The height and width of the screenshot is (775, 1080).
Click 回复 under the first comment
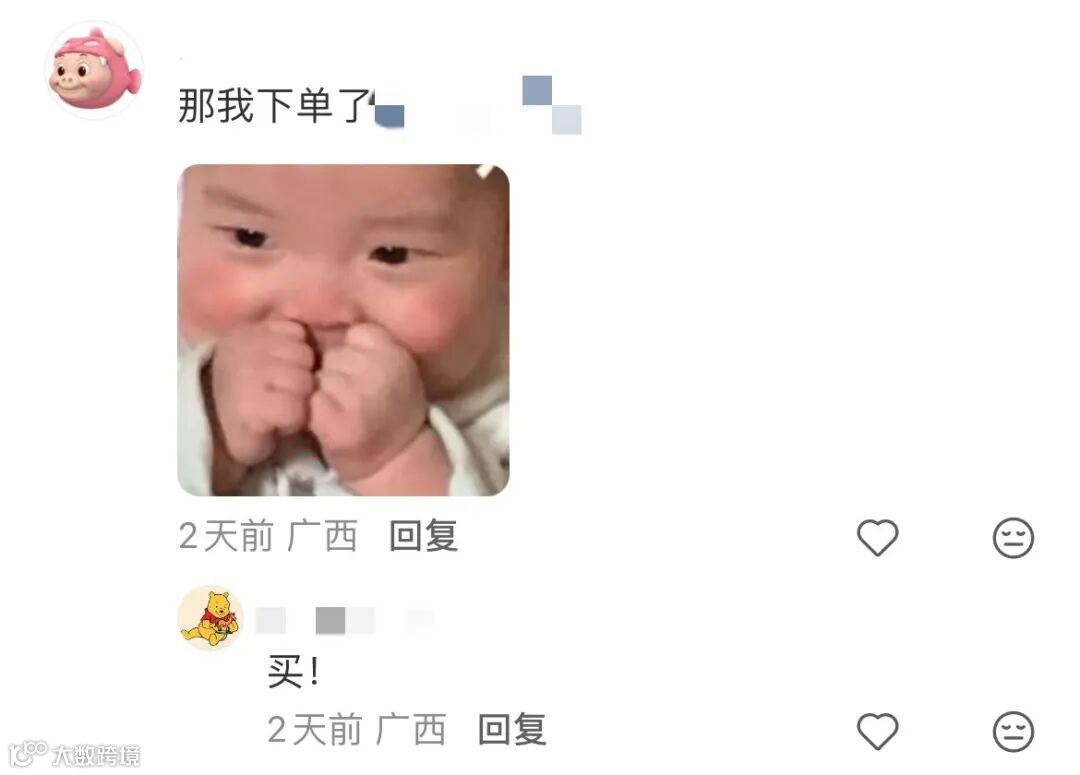coord(423,536)
